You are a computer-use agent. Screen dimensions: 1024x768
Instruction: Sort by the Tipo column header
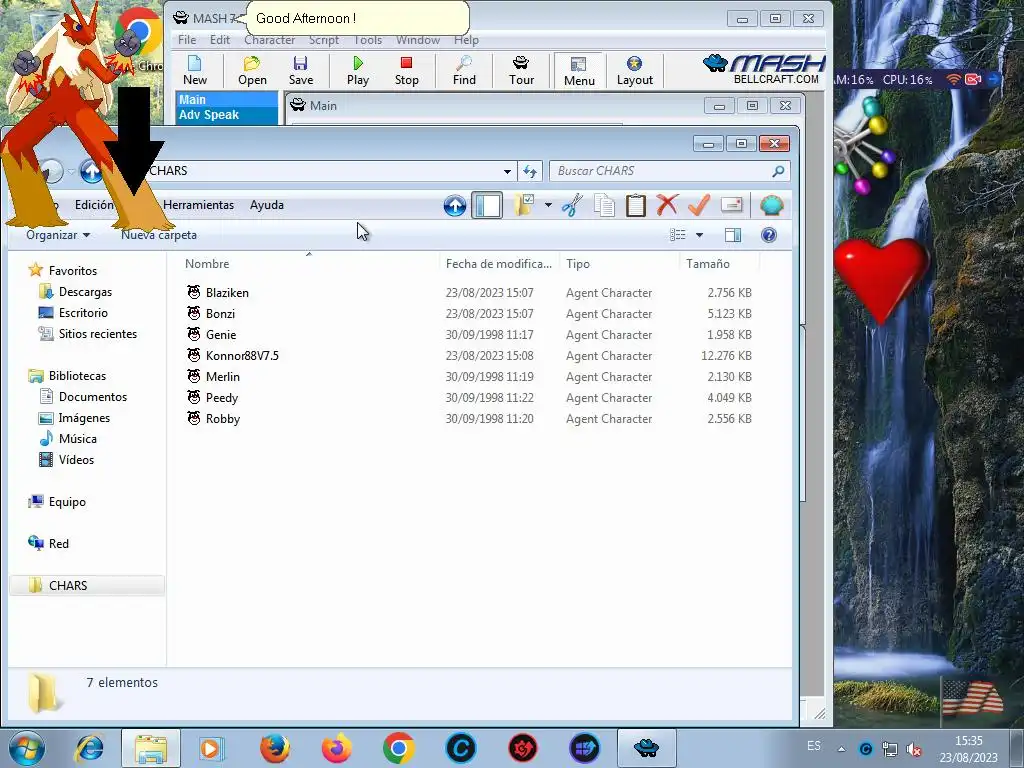coord(577,264)
